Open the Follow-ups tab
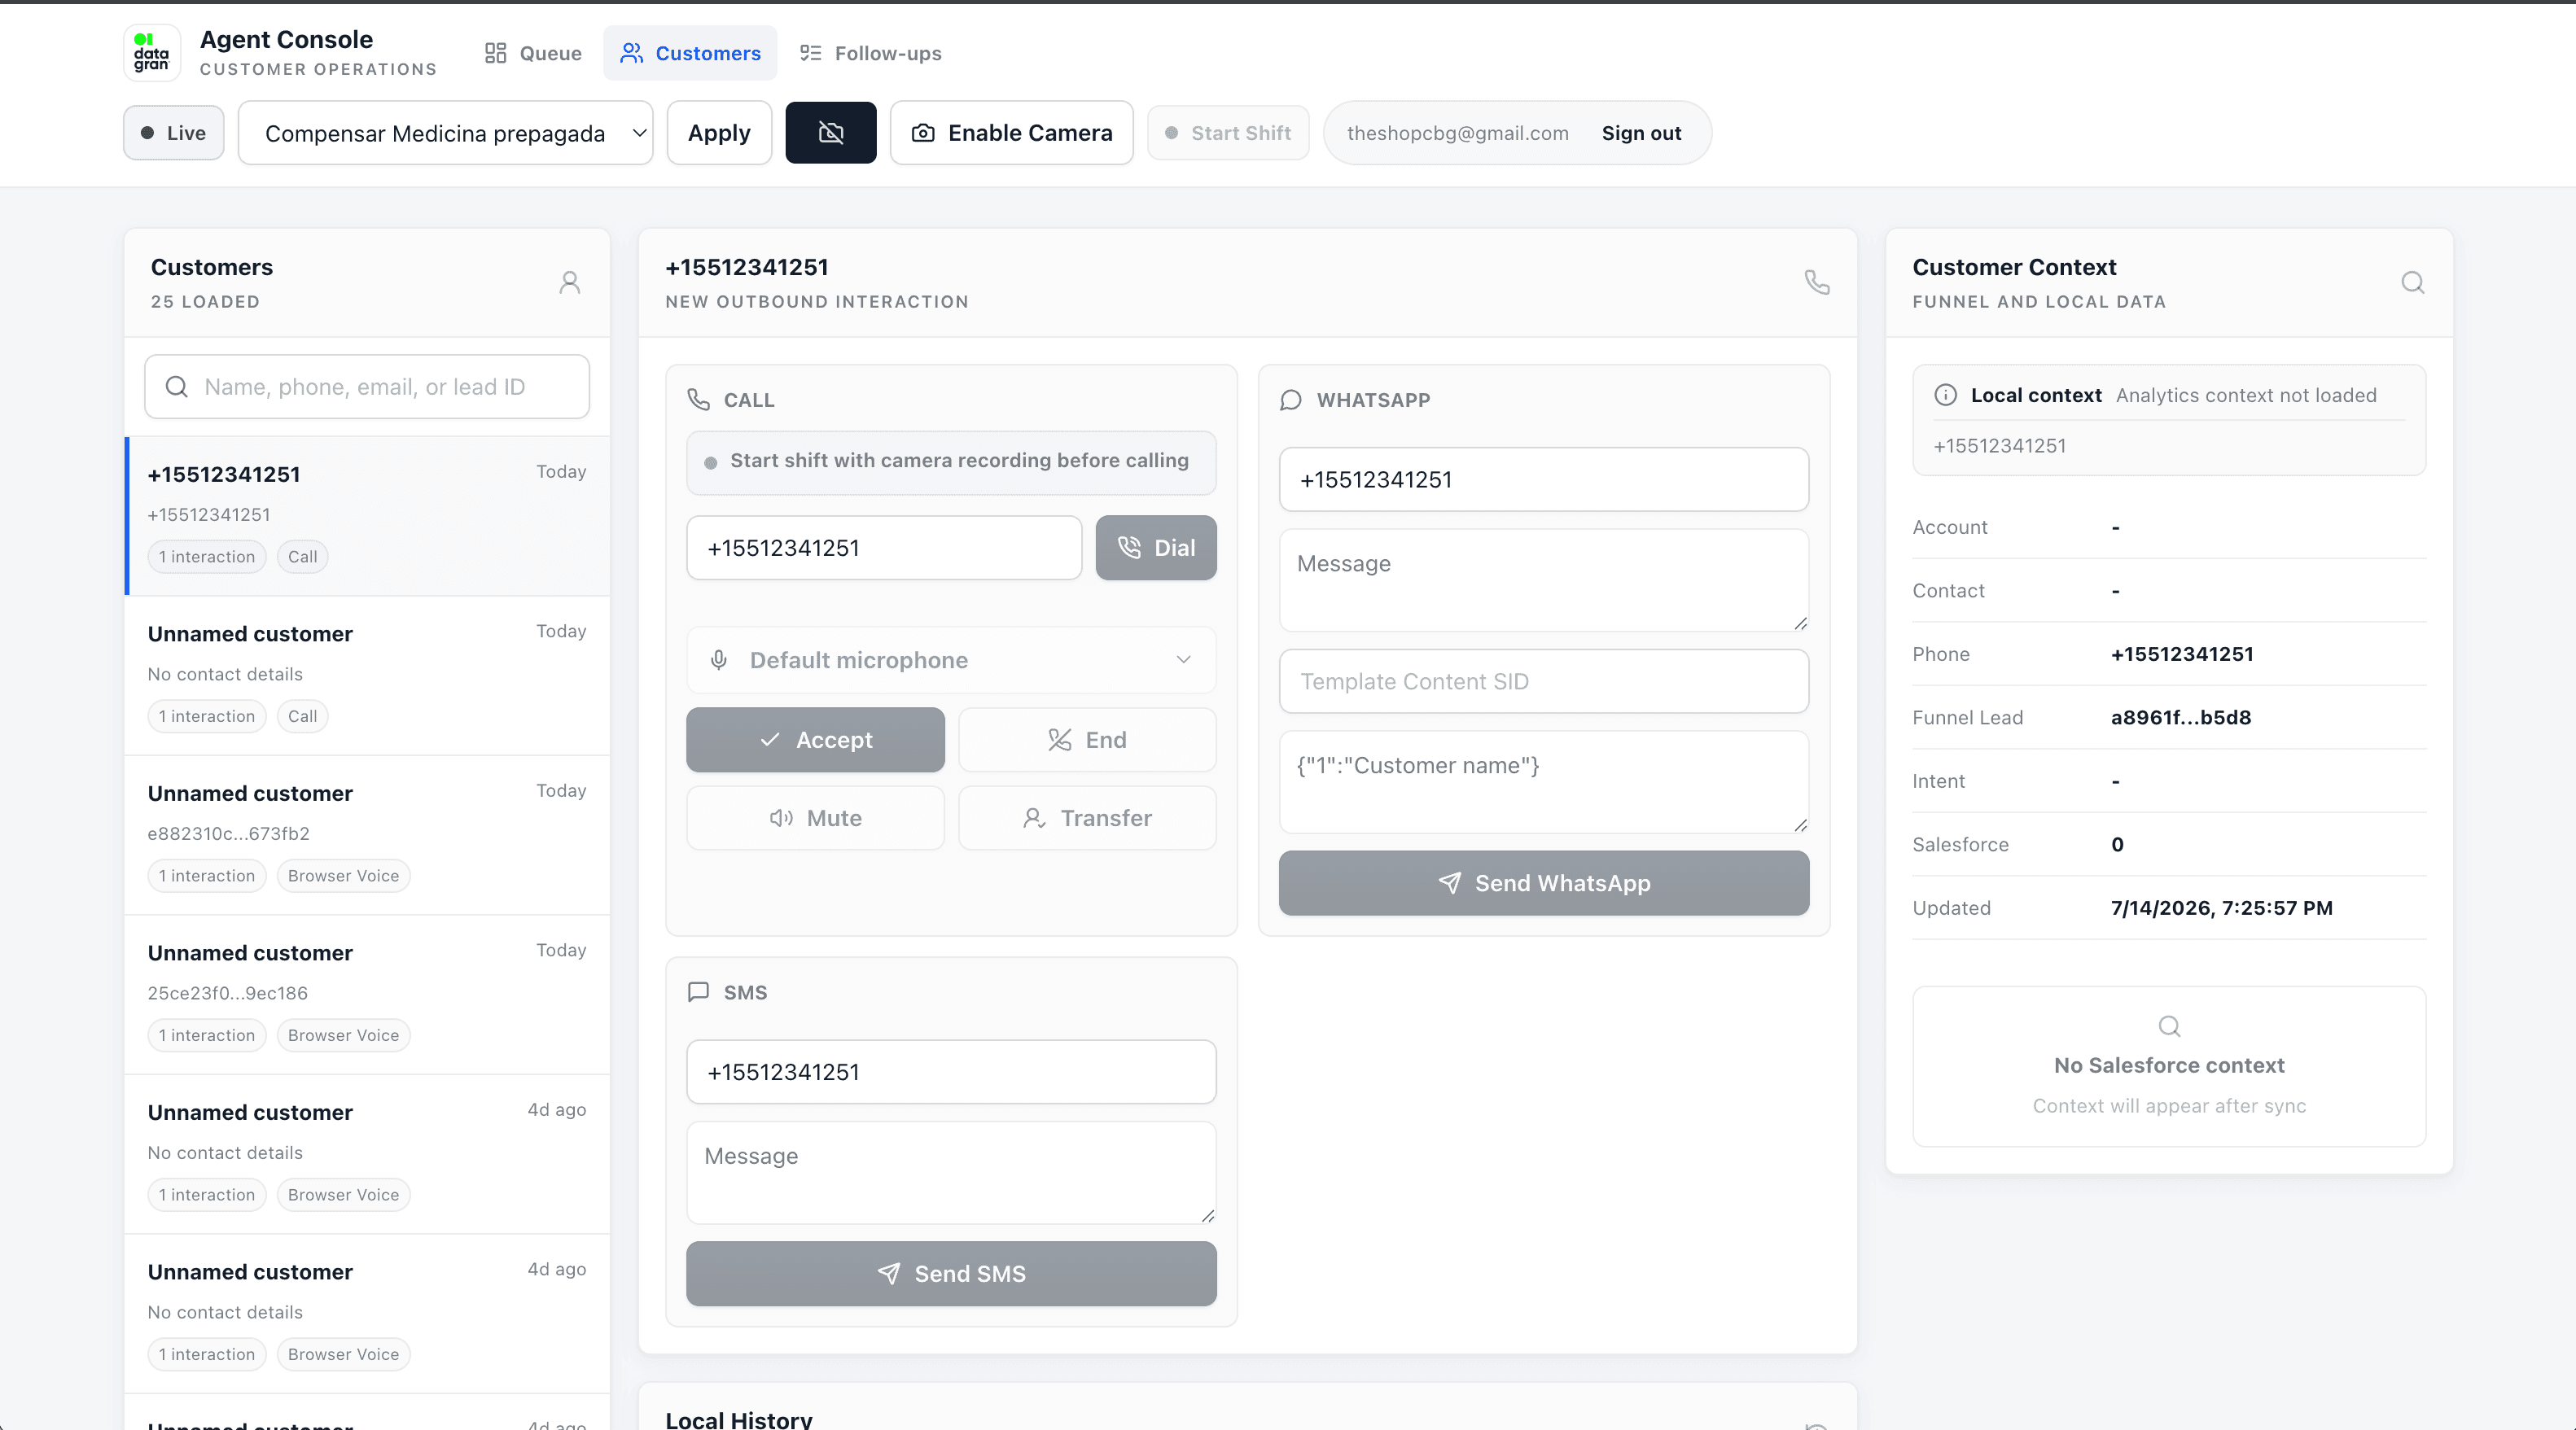Viewport: 2576px width, 1430px height. coord(870,53)
